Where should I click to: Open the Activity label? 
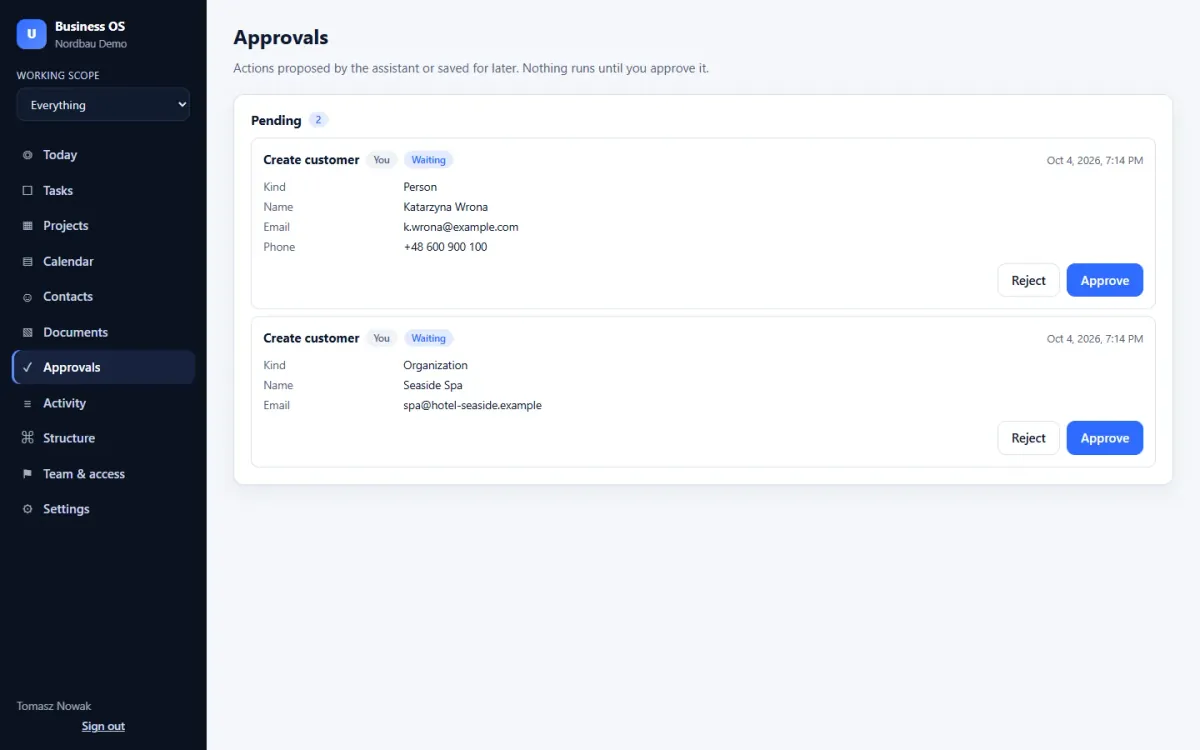point(65,403)
